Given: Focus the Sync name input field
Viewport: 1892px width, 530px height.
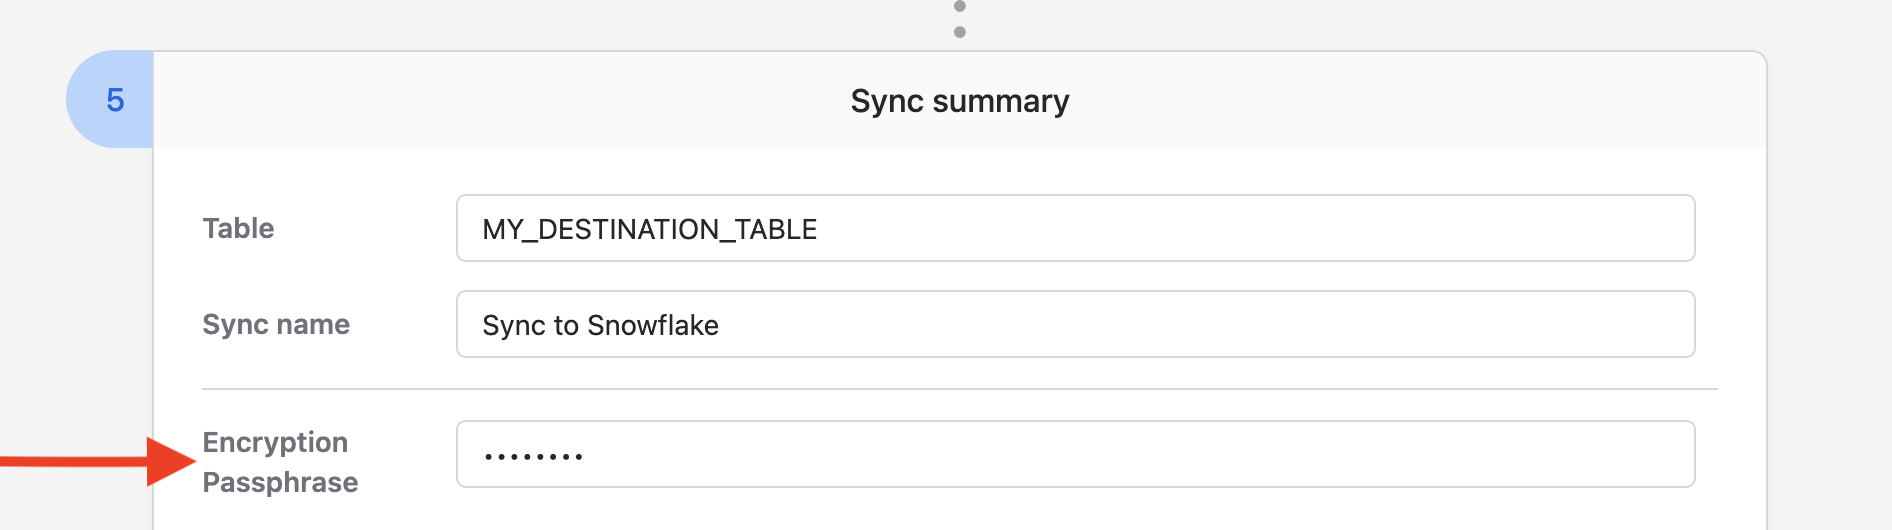Looking at the screenshot, I should coord(1075,324).
